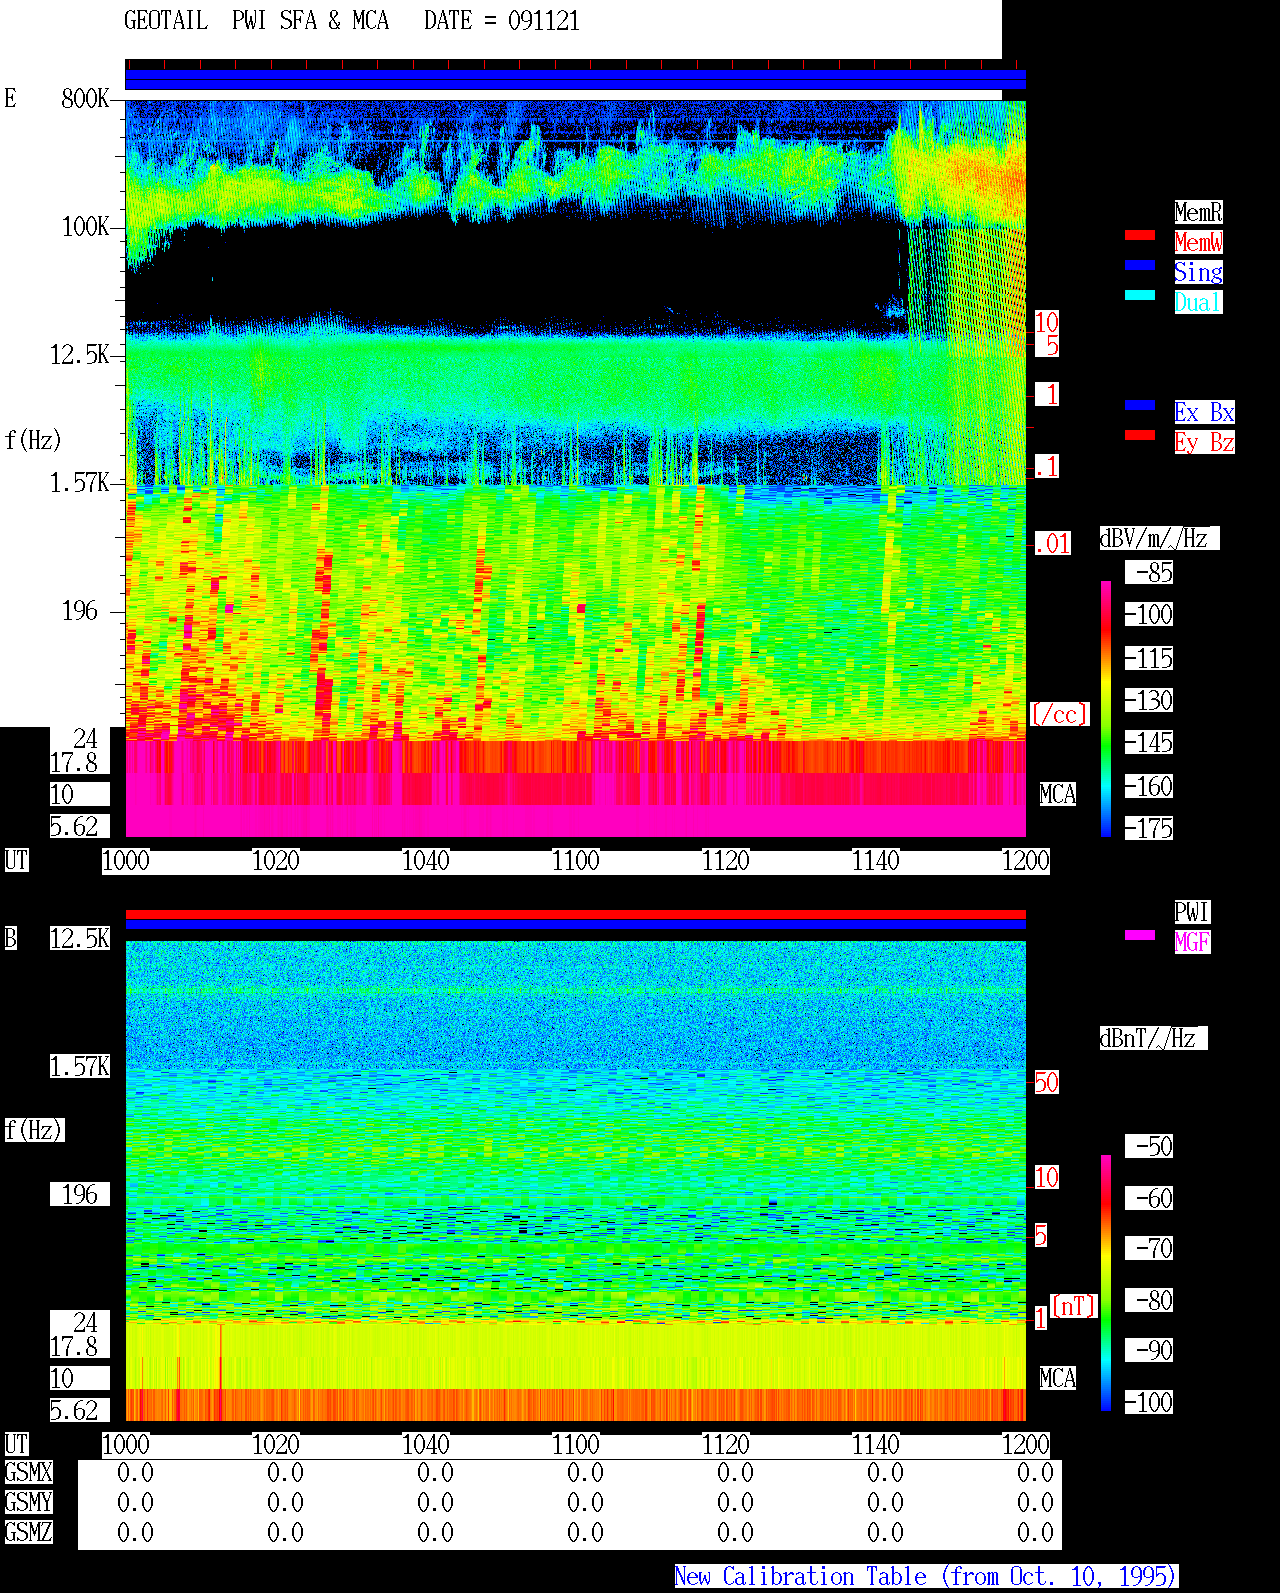Click the E-panel MCA label

1058,795
